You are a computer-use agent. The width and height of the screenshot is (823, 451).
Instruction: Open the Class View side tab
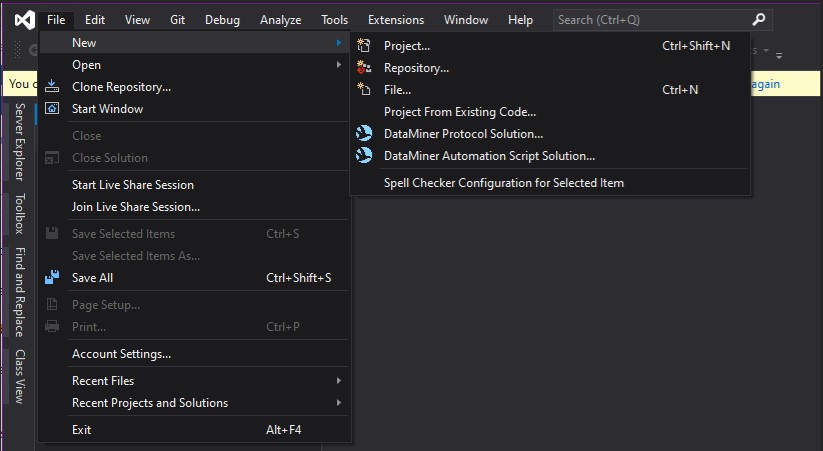[x=19, y=376]
